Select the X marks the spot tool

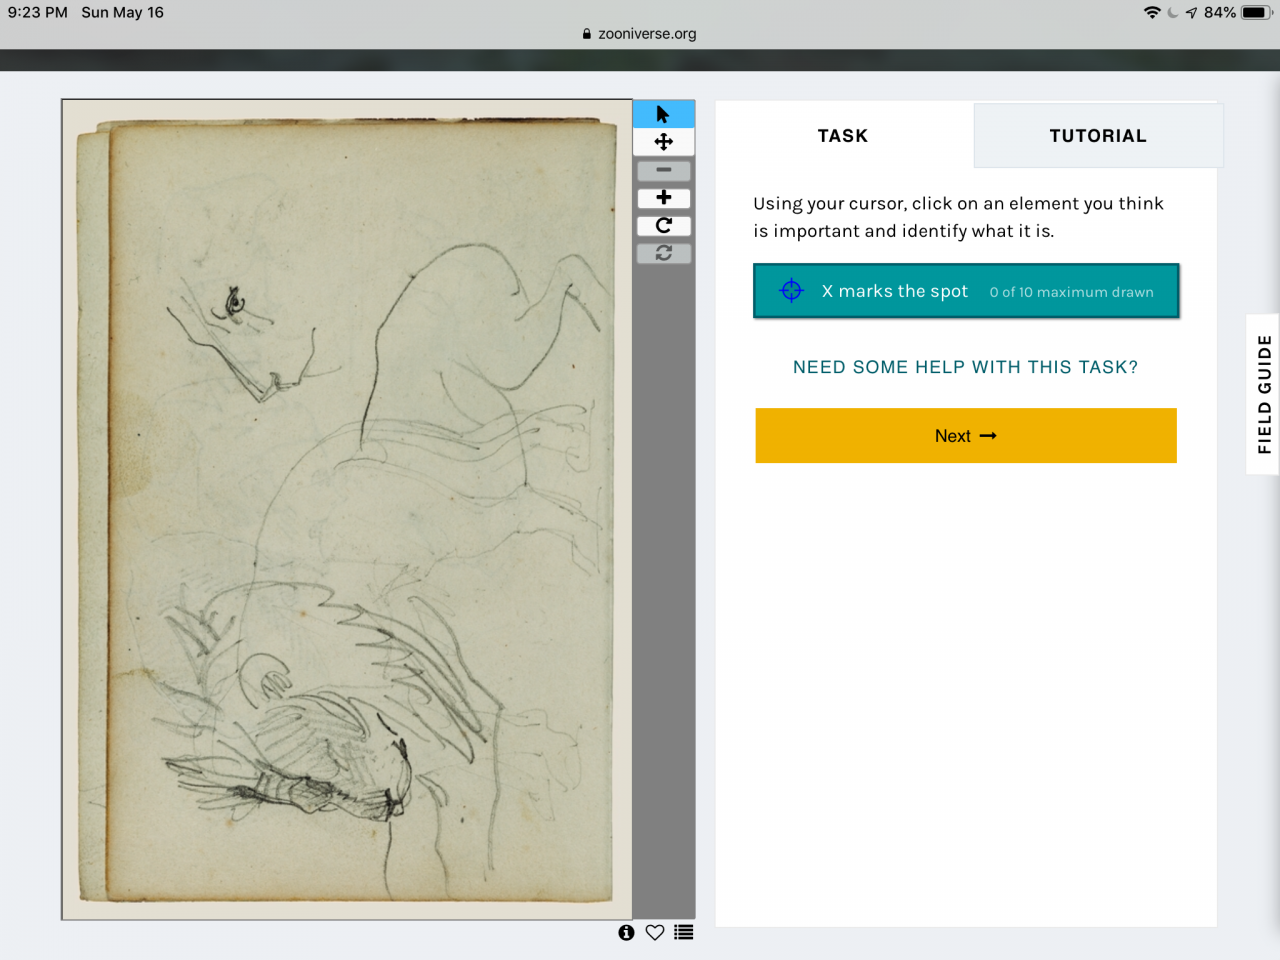pyautogui.click(x=966, y=291)
